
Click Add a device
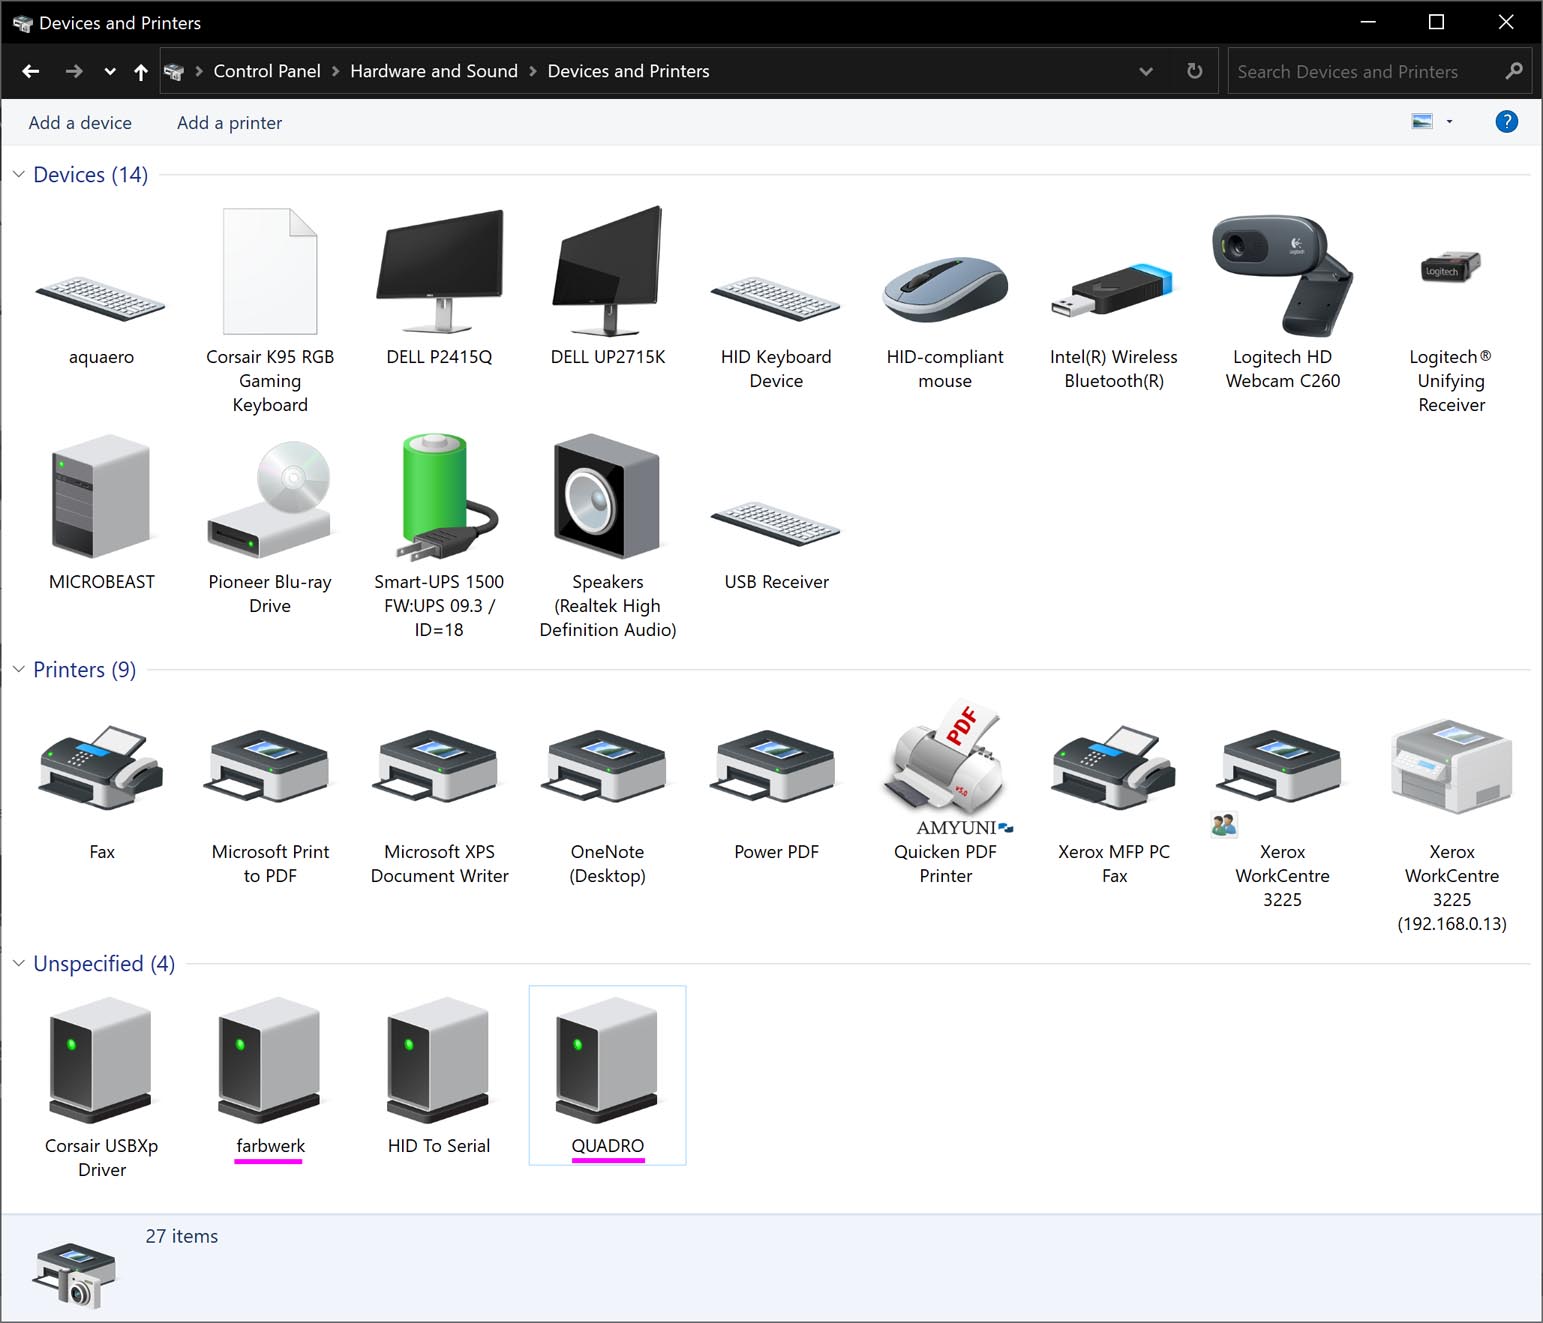(x=80, y=123)
